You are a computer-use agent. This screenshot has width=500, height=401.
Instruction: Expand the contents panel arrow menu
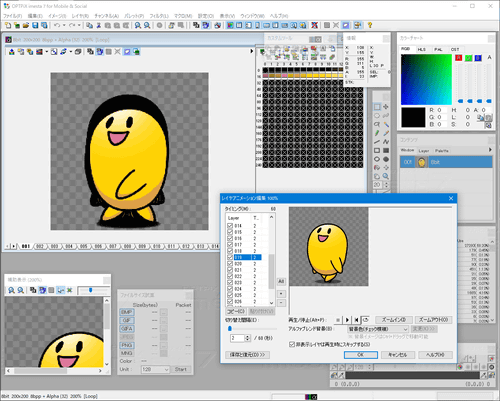(x=490, y=150)
